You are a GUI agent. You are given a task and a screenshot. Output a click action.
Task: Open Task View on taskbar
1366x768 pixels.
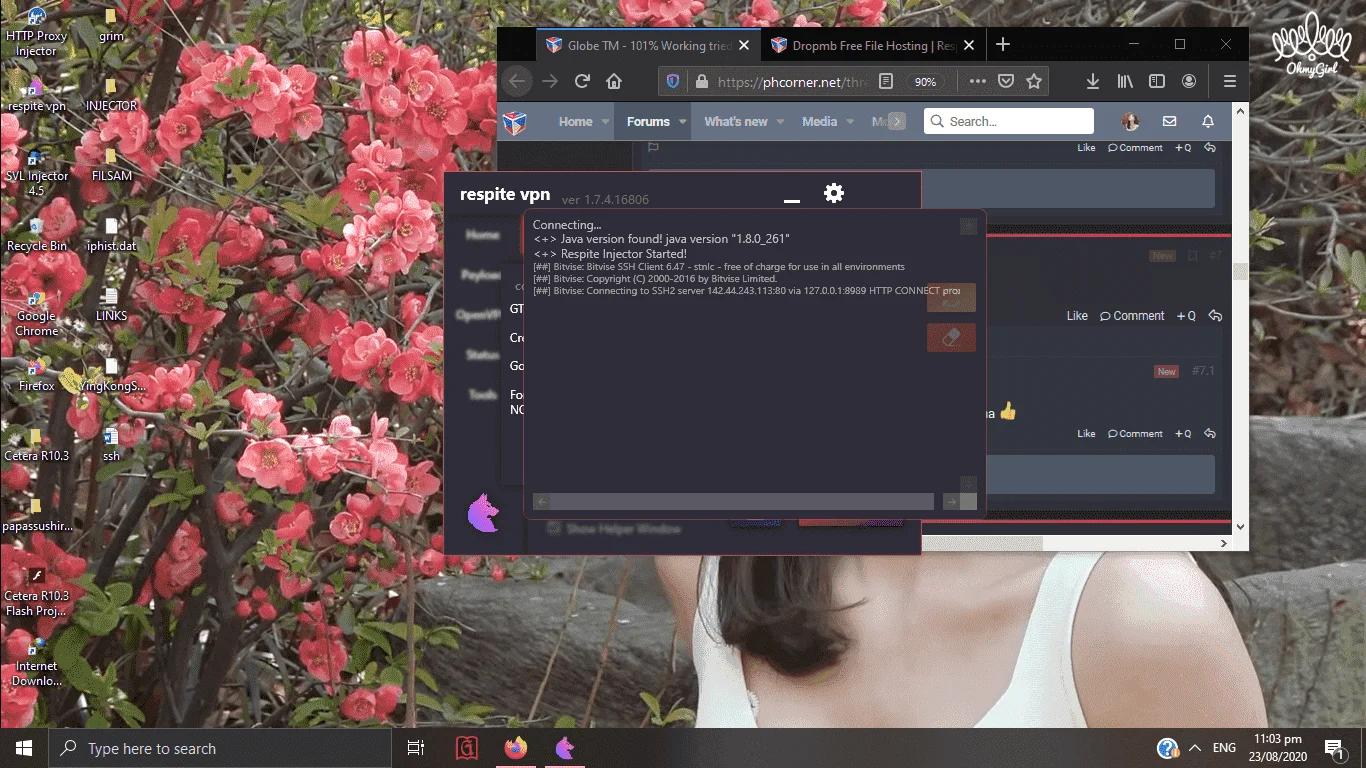[416, 748]
